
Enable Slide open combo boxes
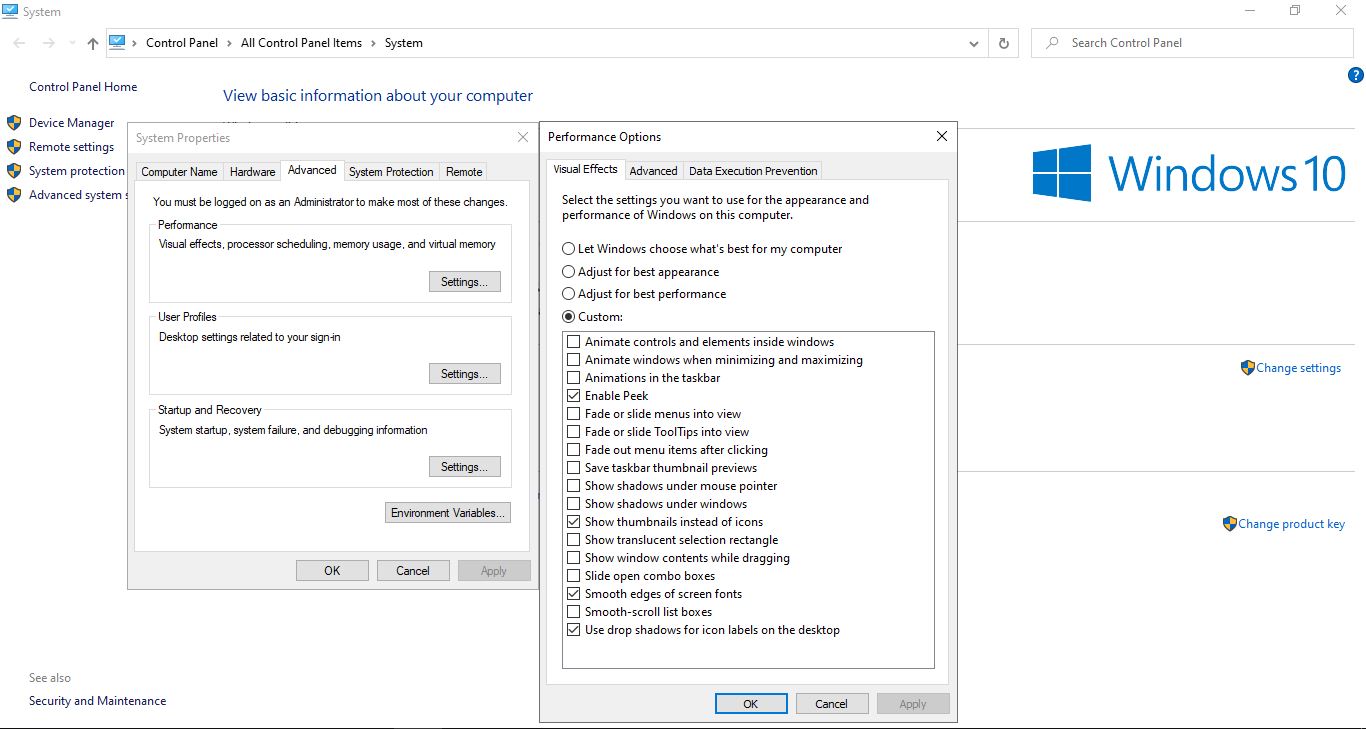pos(574,576)
